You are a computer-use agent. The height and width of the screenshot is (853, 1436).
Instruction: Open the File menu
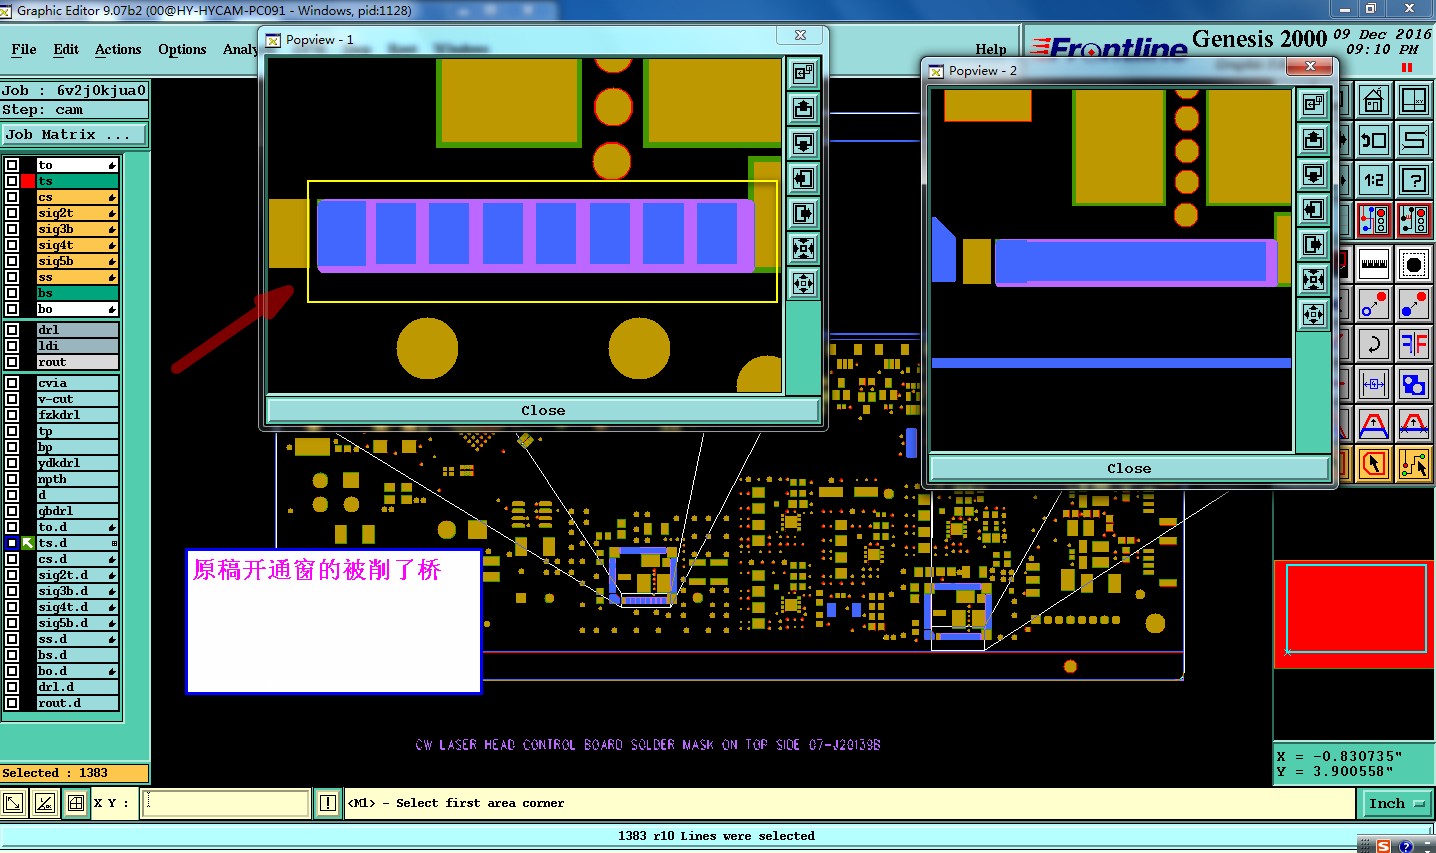click(24, 49)
